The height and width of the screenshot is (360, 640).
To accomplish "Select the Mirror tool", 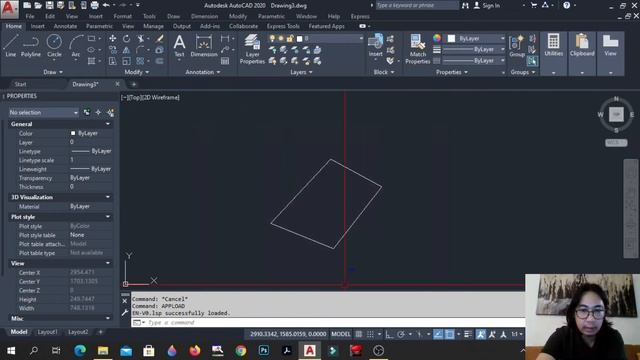I will [x=127, y=50].
